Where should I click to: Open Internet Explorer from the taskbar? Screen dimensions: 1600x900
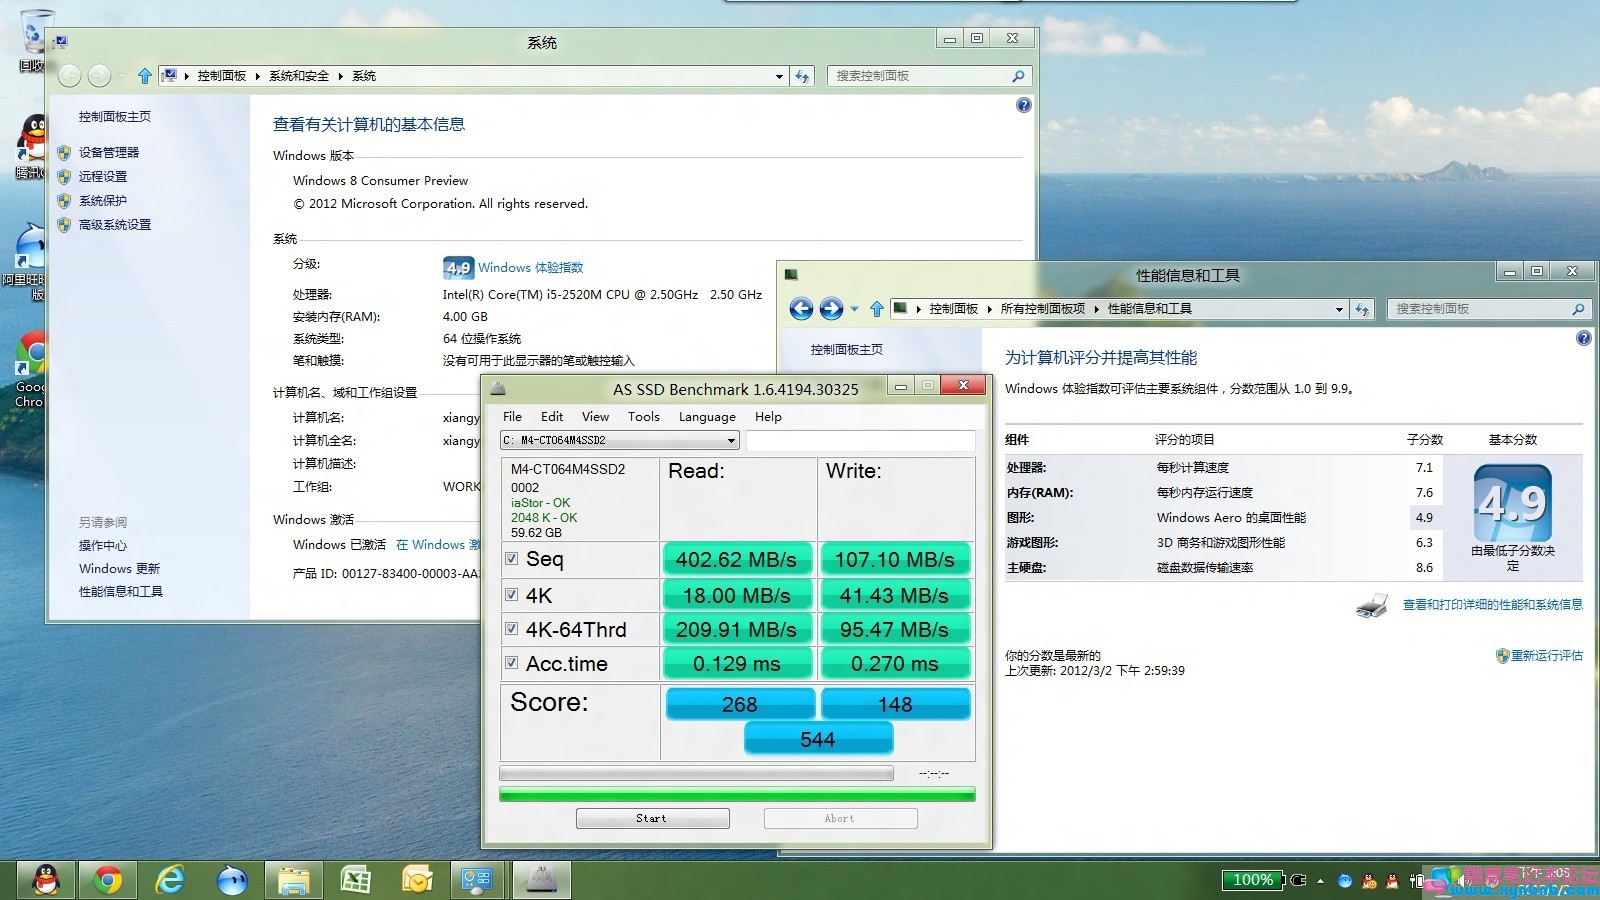click(170, 880)
